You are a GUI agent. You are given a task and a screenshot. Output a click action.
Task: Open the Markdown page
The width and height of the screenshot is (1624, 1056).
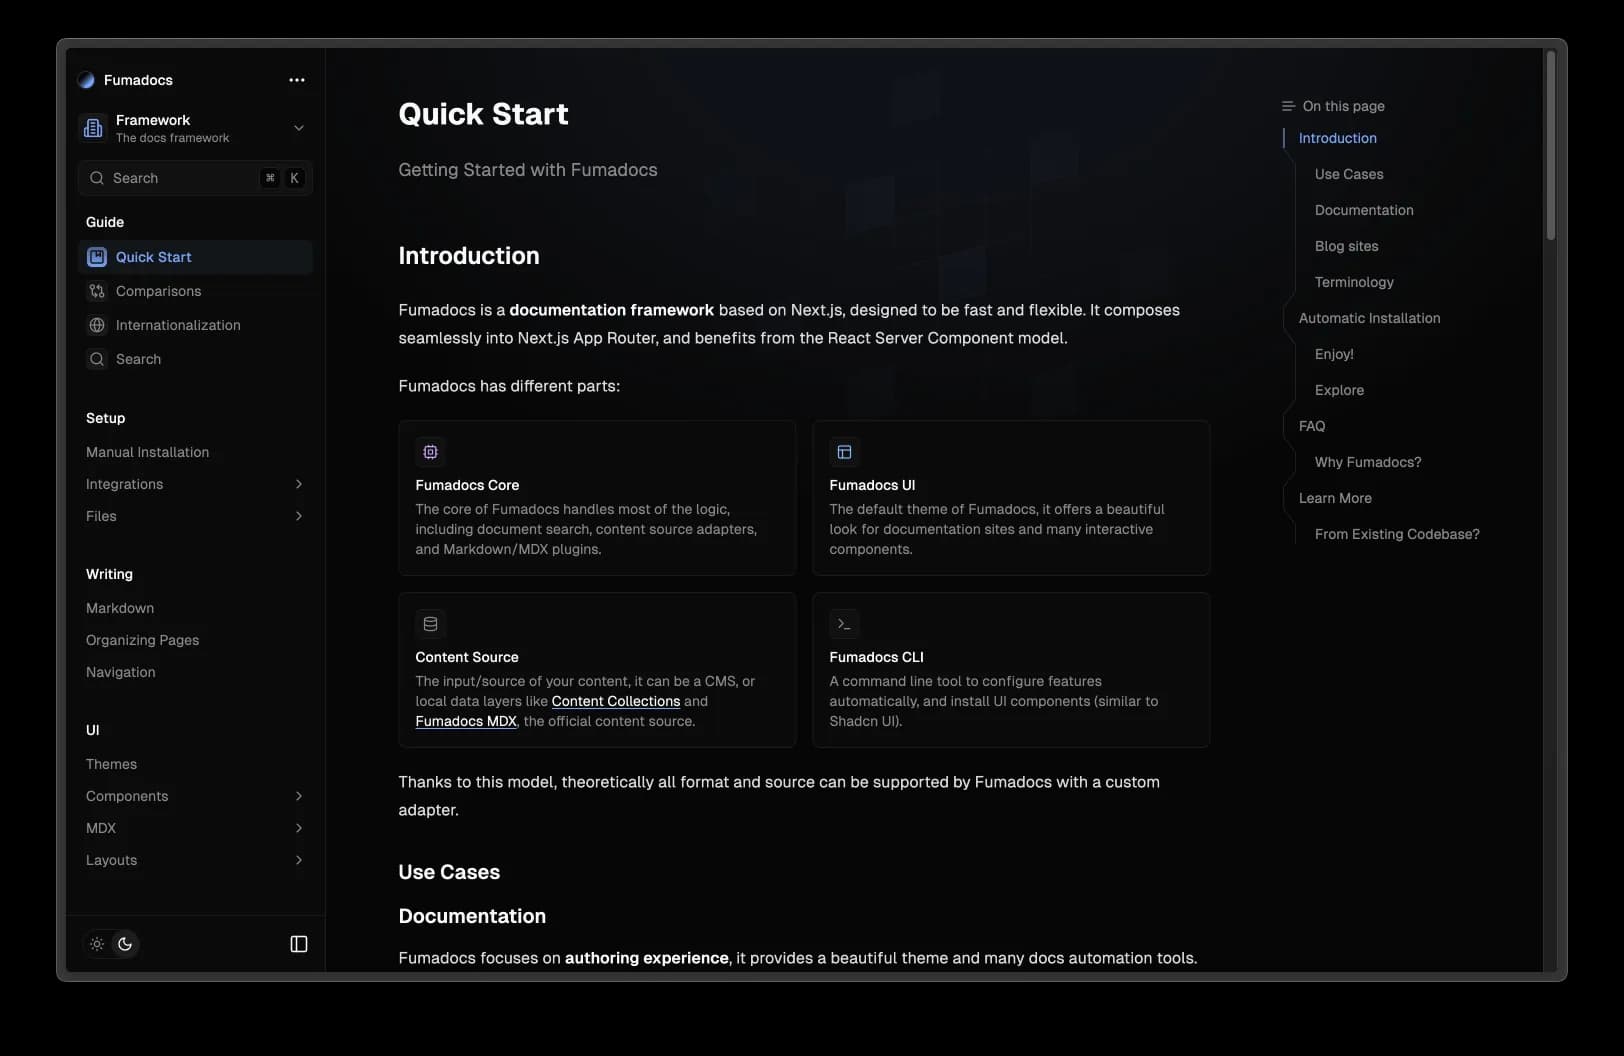[x=120, y=608]
